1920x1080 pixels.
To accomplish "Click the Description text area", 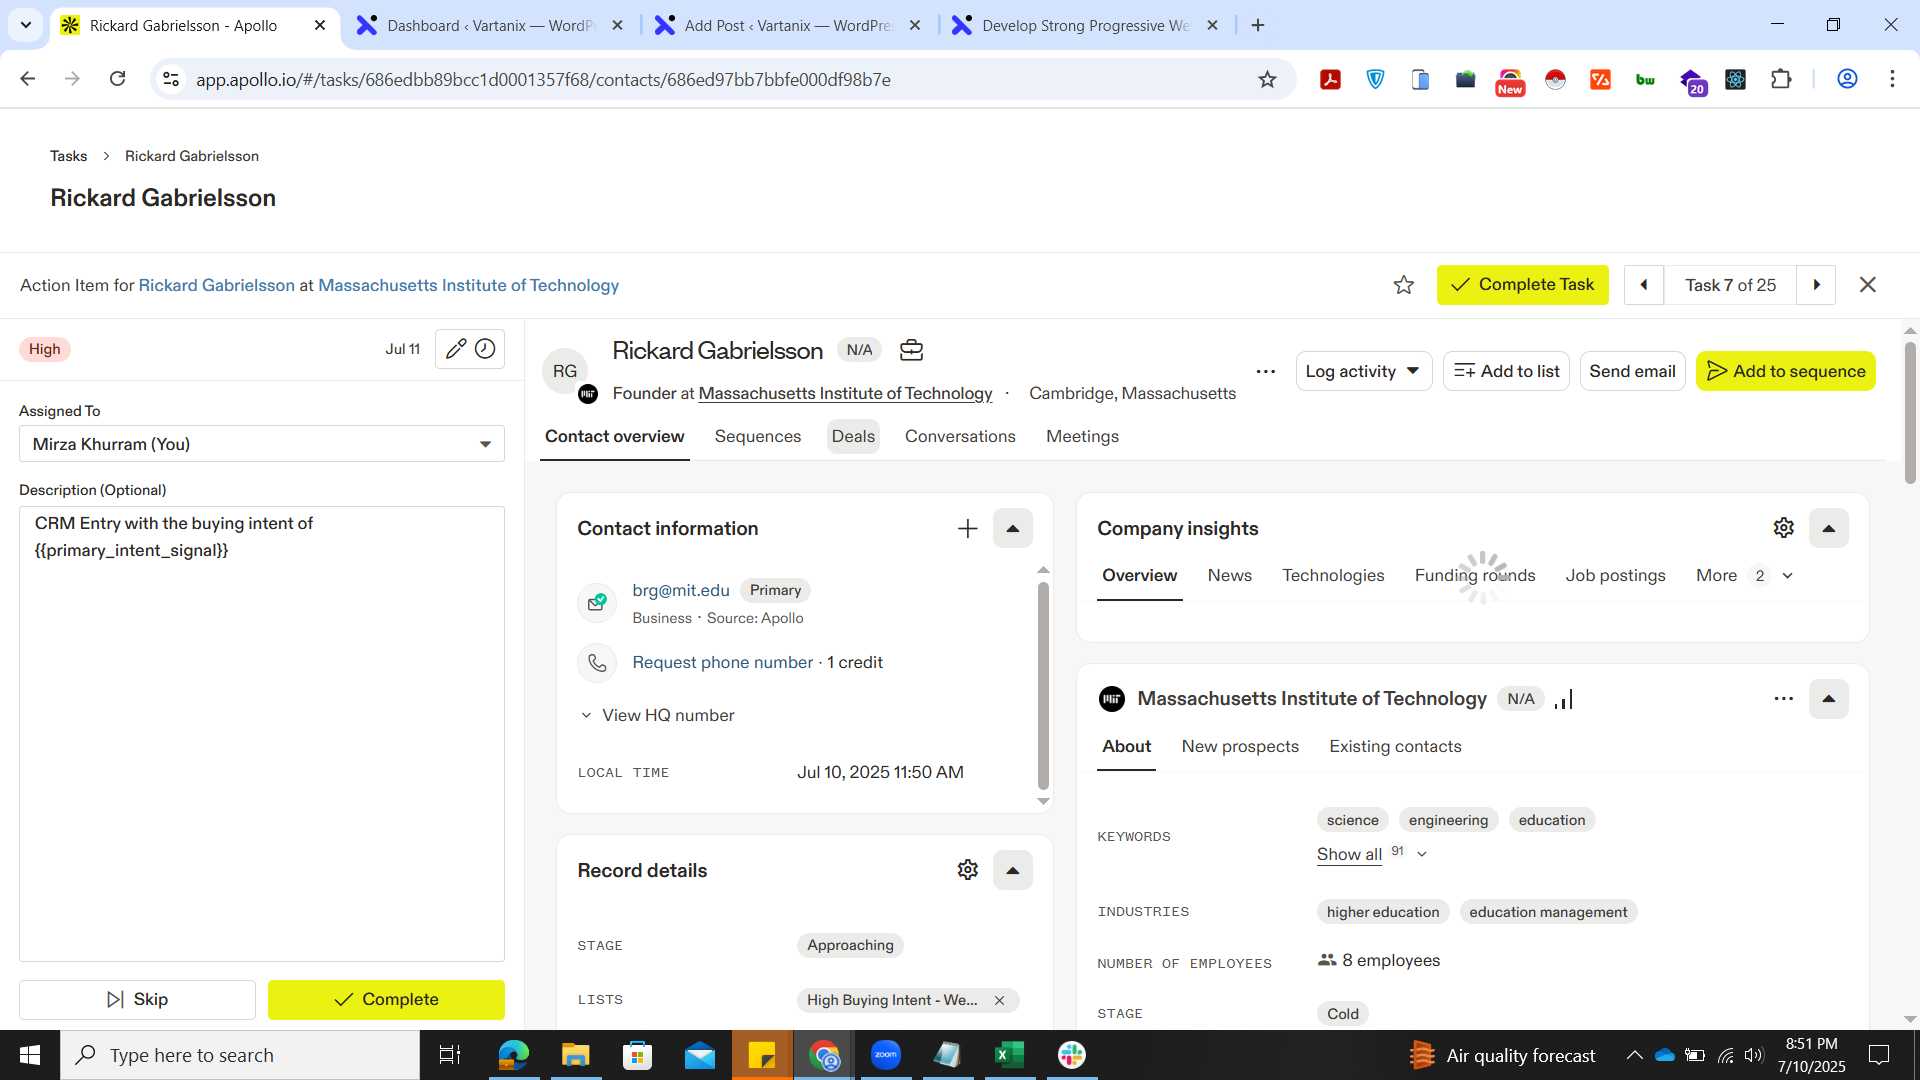I will pos(262,734).
